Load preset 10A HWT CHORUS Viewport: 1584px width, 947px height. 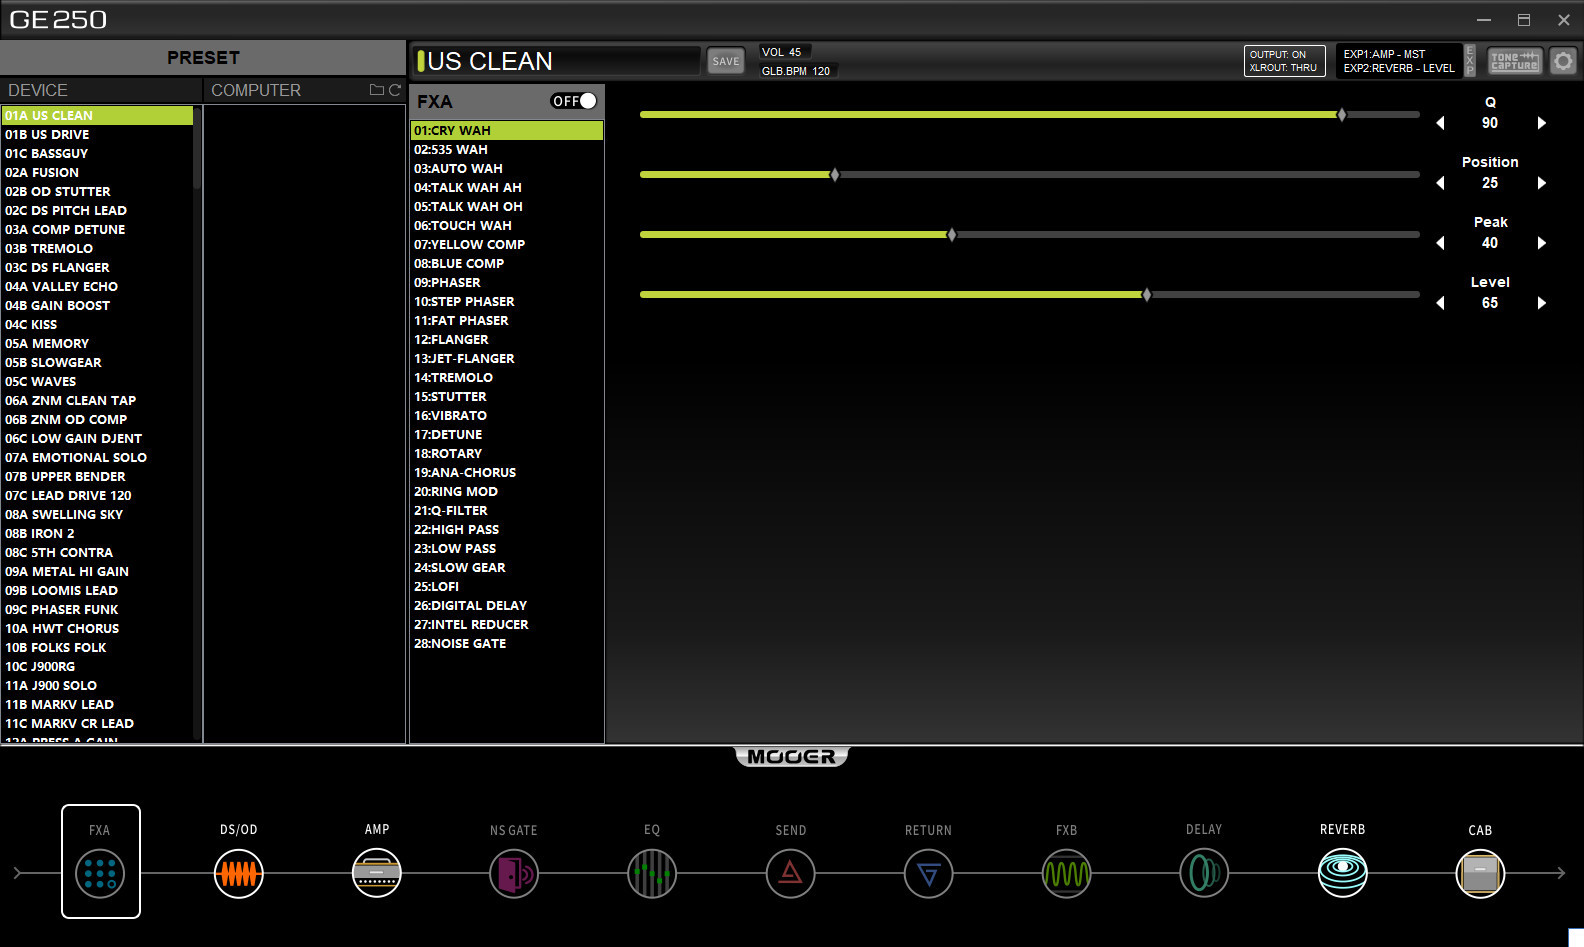(x=98, y=629)
